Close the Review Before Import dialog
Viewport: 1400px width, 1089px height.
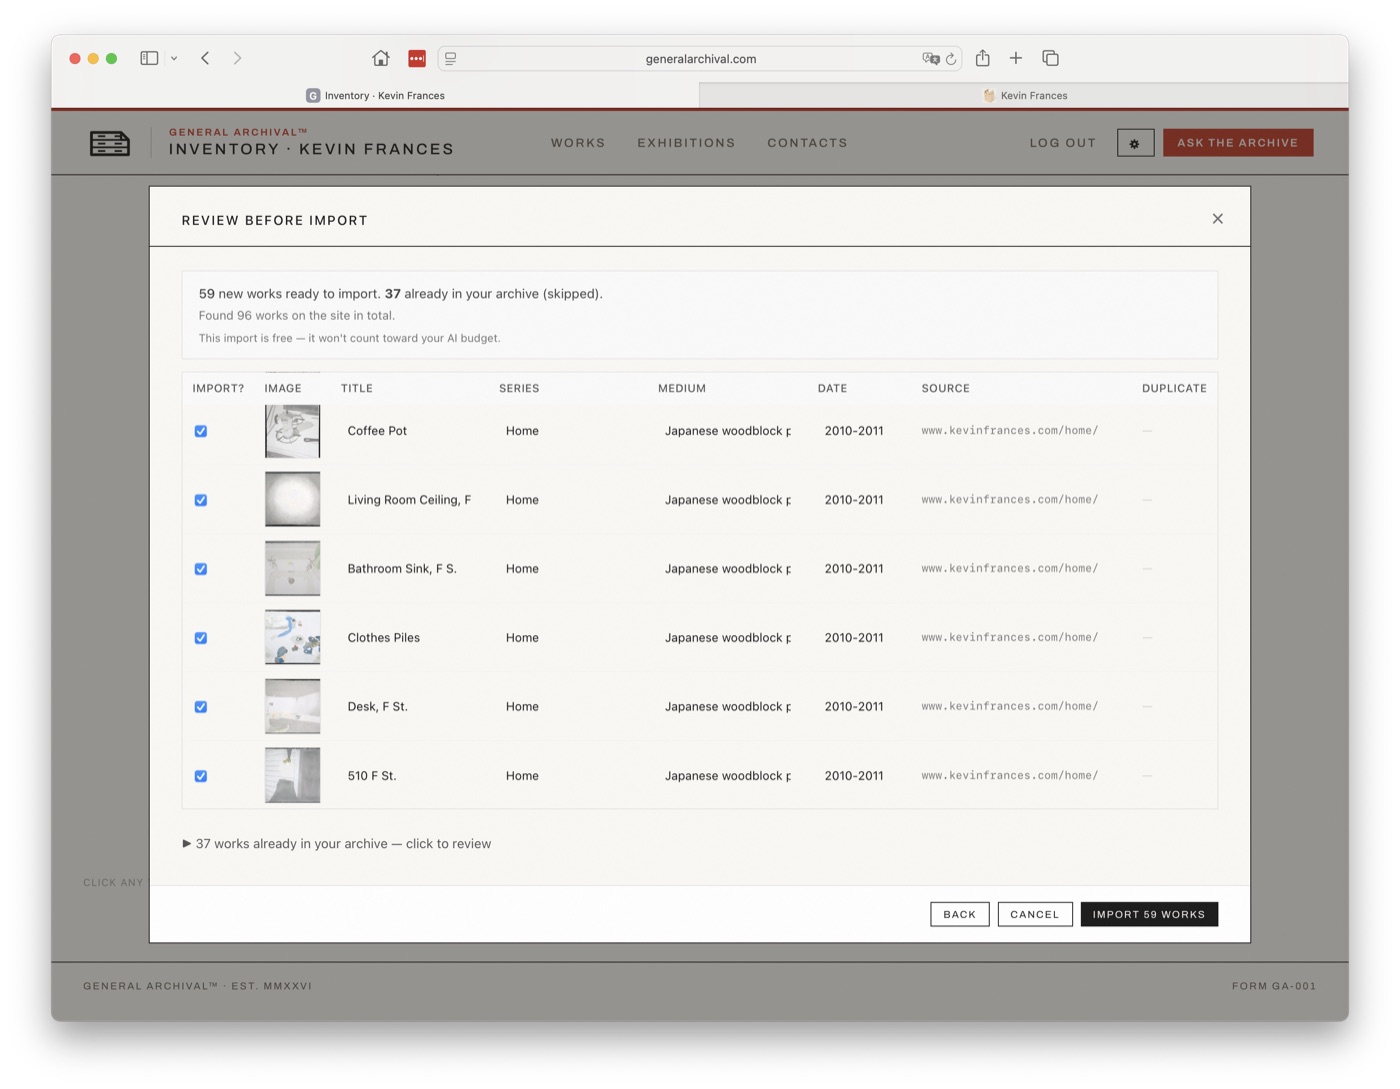tap(1218, 219)
